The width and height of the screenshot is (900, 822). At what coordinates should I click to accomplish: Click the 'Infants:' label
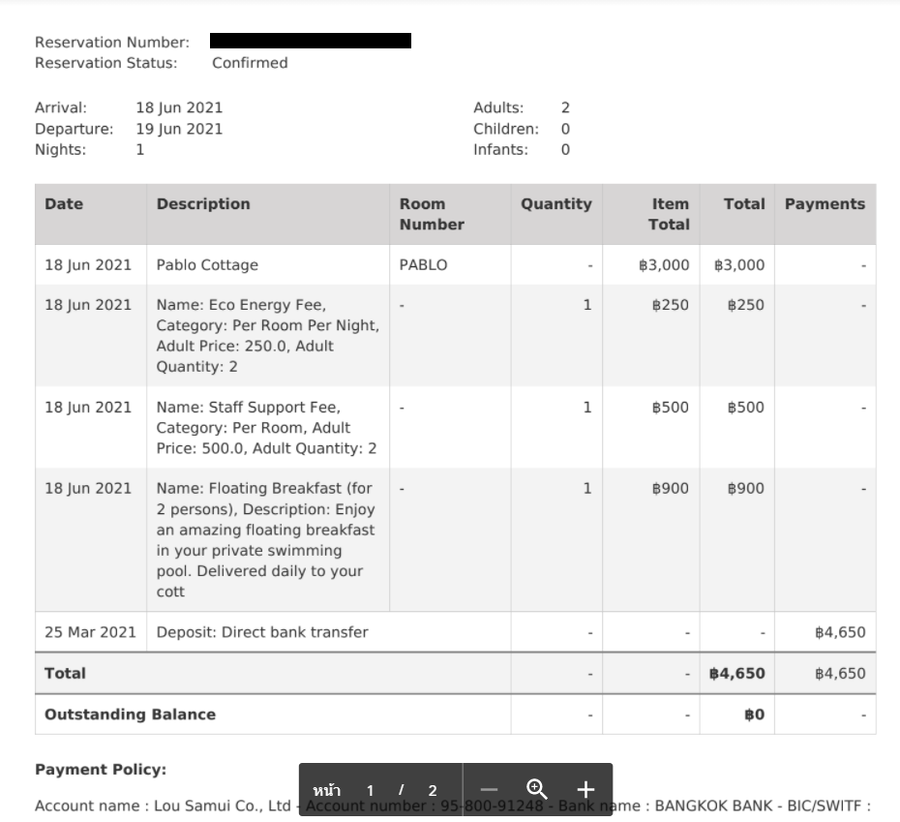(x=501, y=150)
